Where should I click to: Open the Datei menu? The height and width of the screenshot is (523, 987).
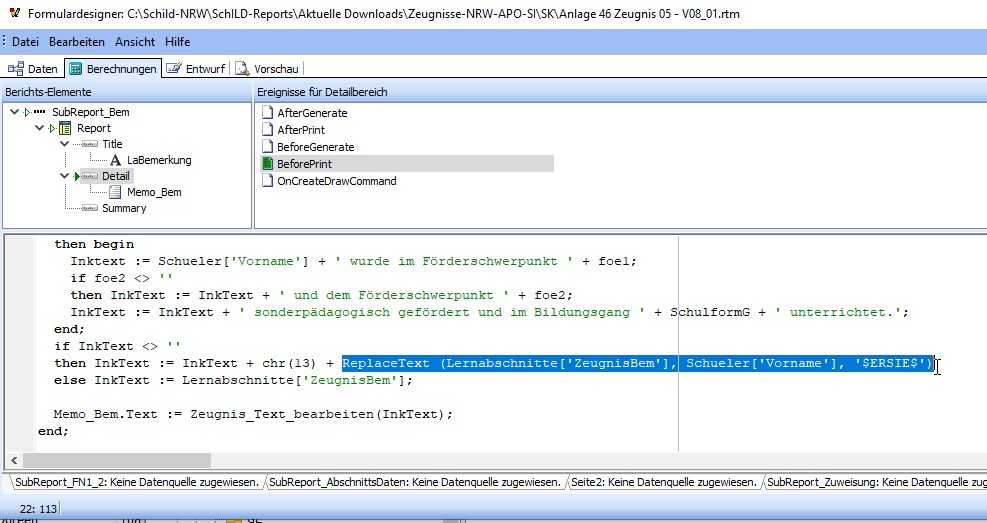point(25,42)
